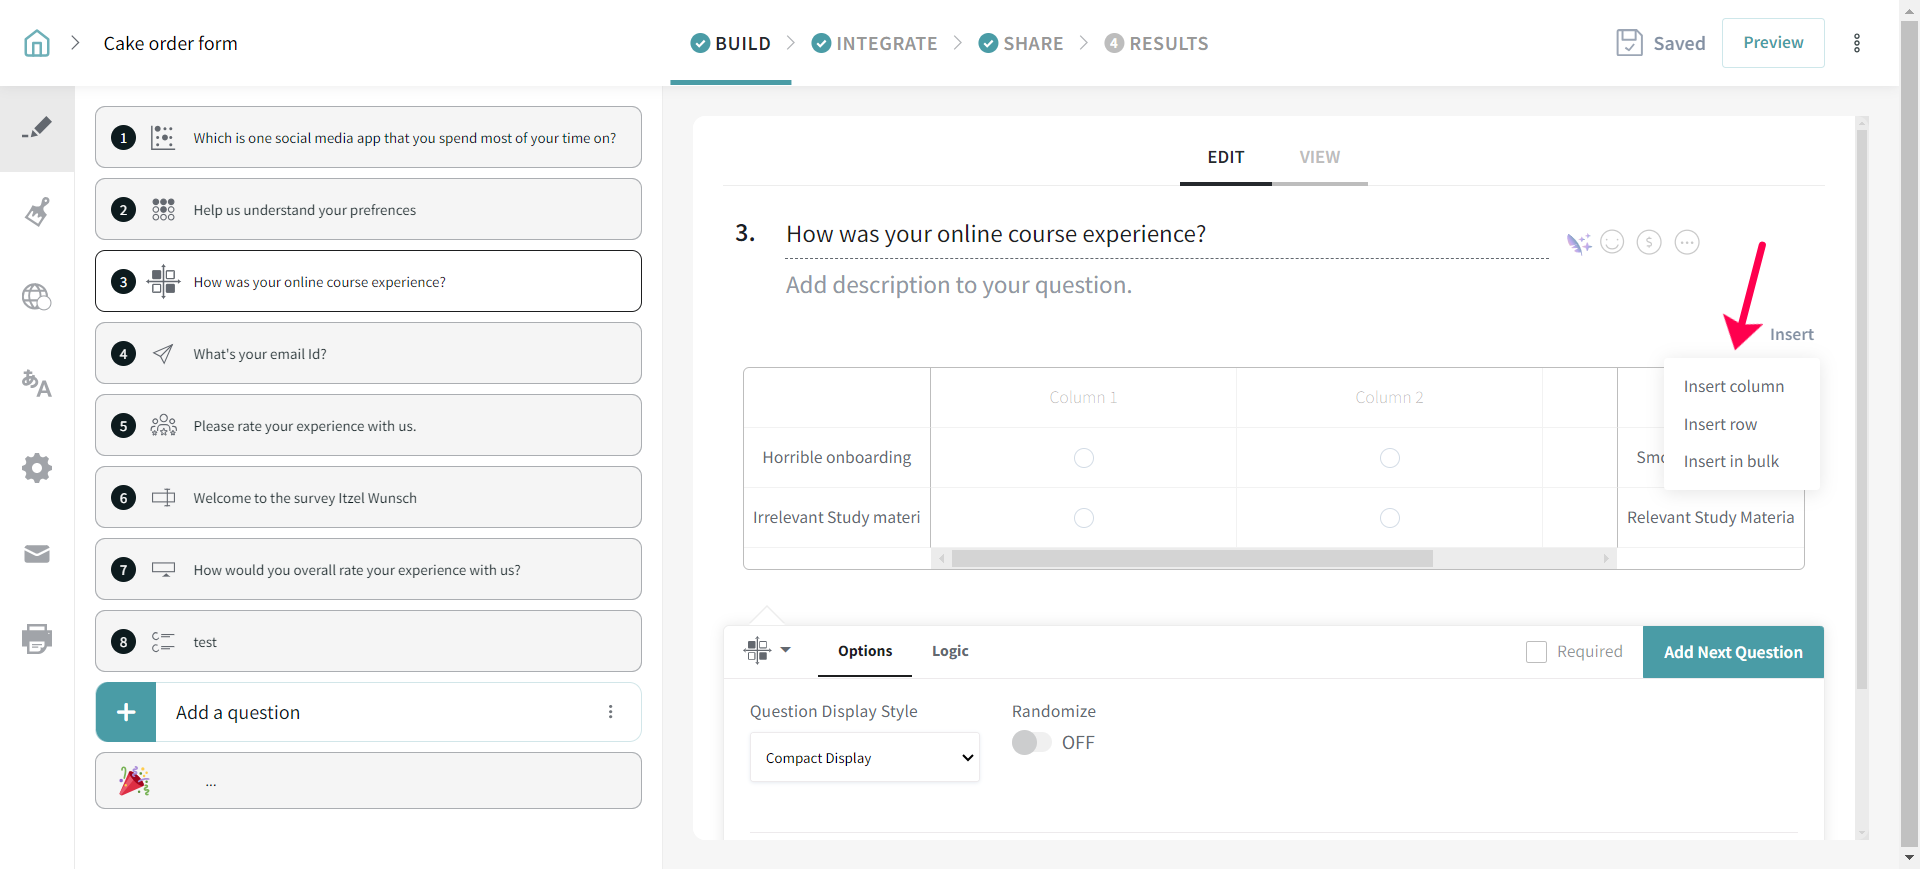1920x869 pixels.
Task: Click the question description field
Action: 958,285
